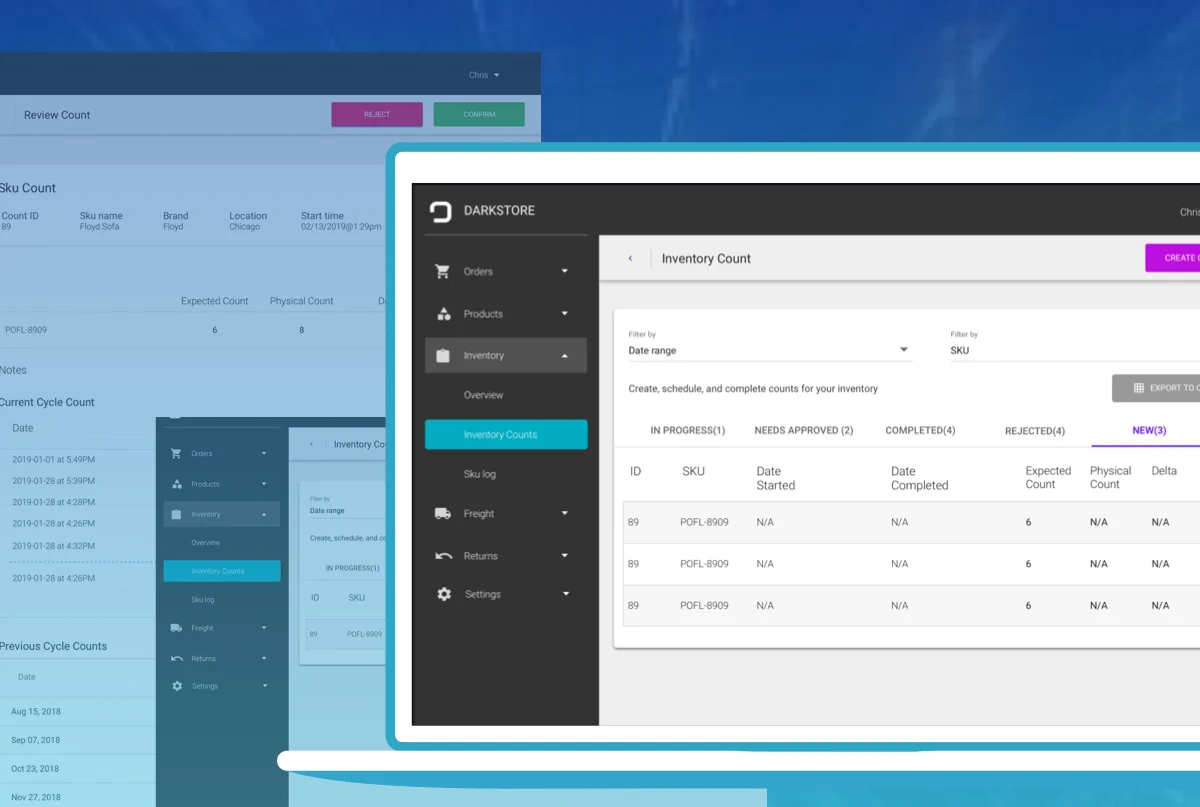Click Aug 15, 2018 previous cycle count
The height and width of the screenshot is (807, 1200).
click(36, 712)
